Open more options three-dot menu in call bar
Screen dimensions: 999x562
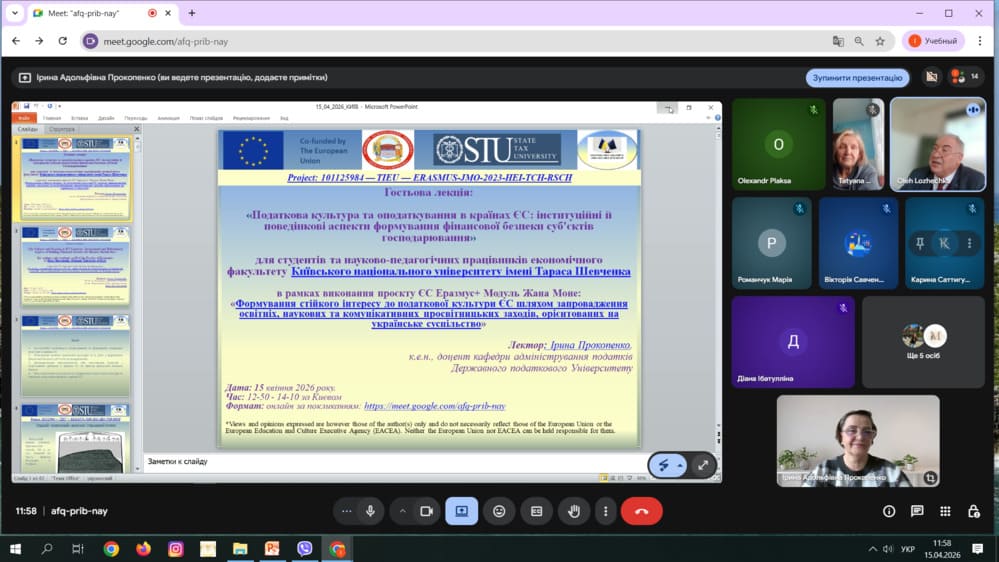click(605, 511)
